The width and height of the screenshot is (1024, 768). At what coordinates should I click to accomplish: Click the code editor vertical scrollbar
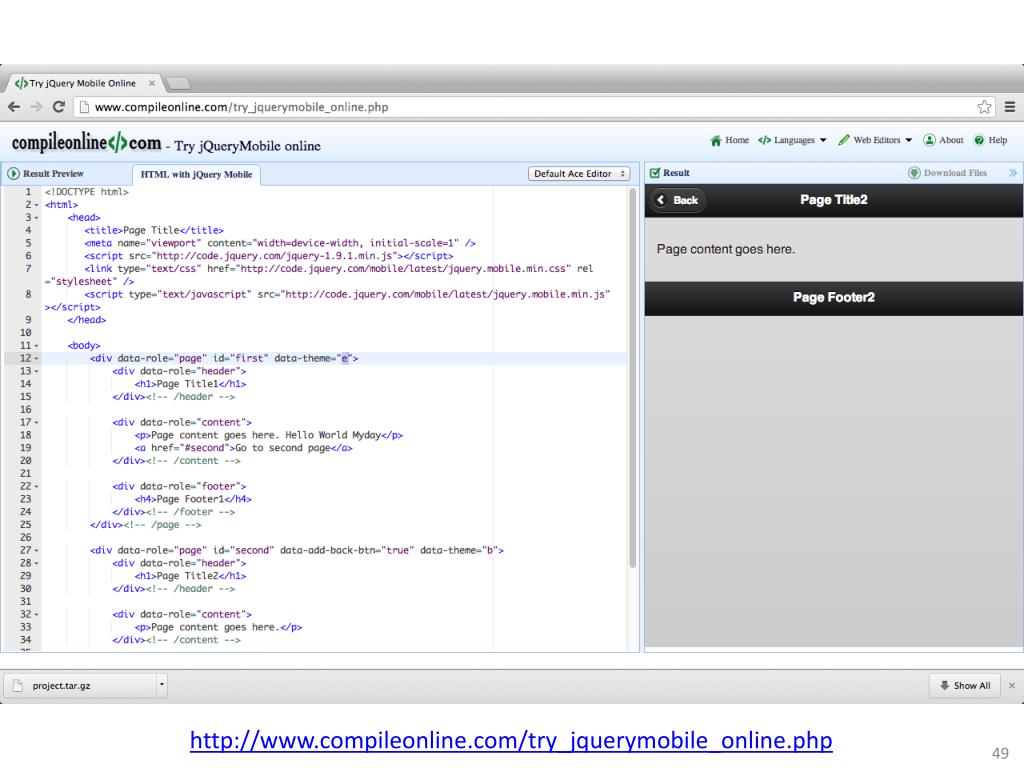pyautogui.click(x=632, y=379)
